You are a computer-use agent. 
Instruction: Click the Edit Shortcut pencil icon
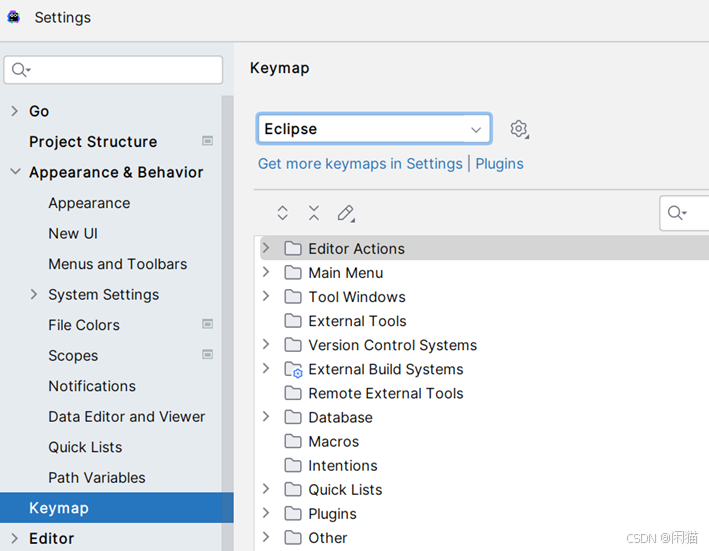345,213
